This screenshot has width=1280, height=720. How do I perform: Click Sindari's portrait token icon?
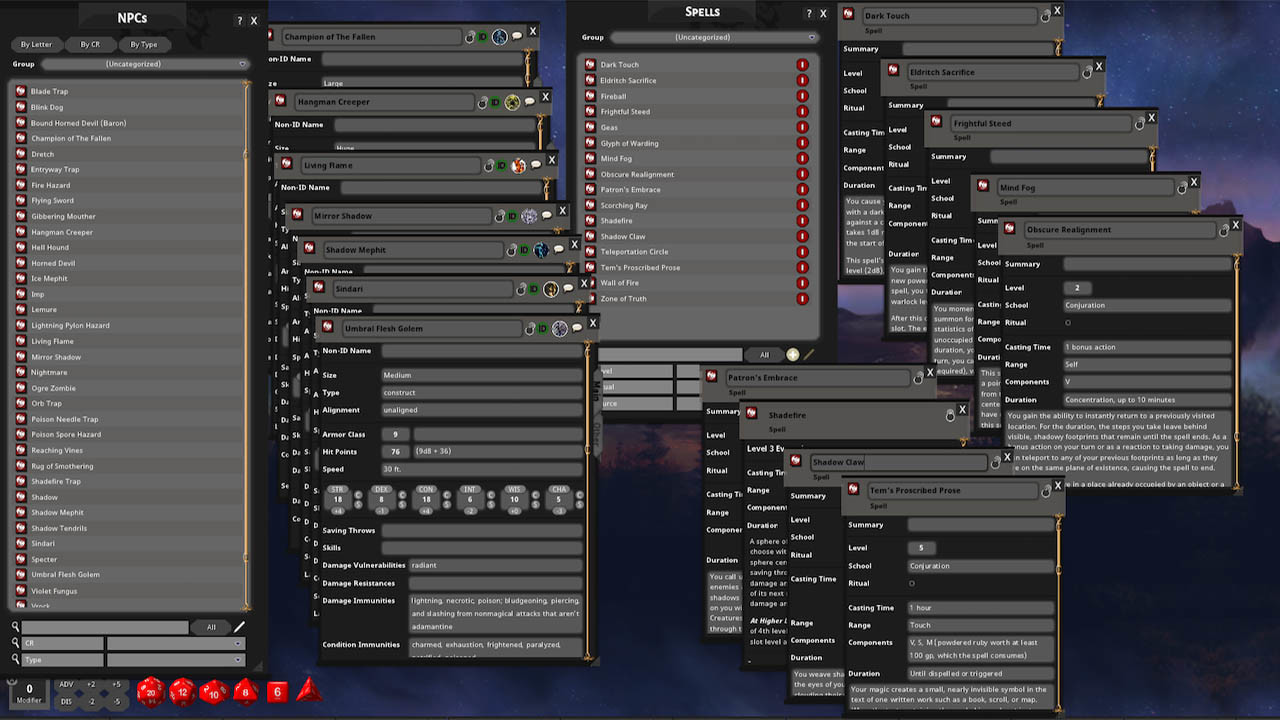click(x=550, y=289)
